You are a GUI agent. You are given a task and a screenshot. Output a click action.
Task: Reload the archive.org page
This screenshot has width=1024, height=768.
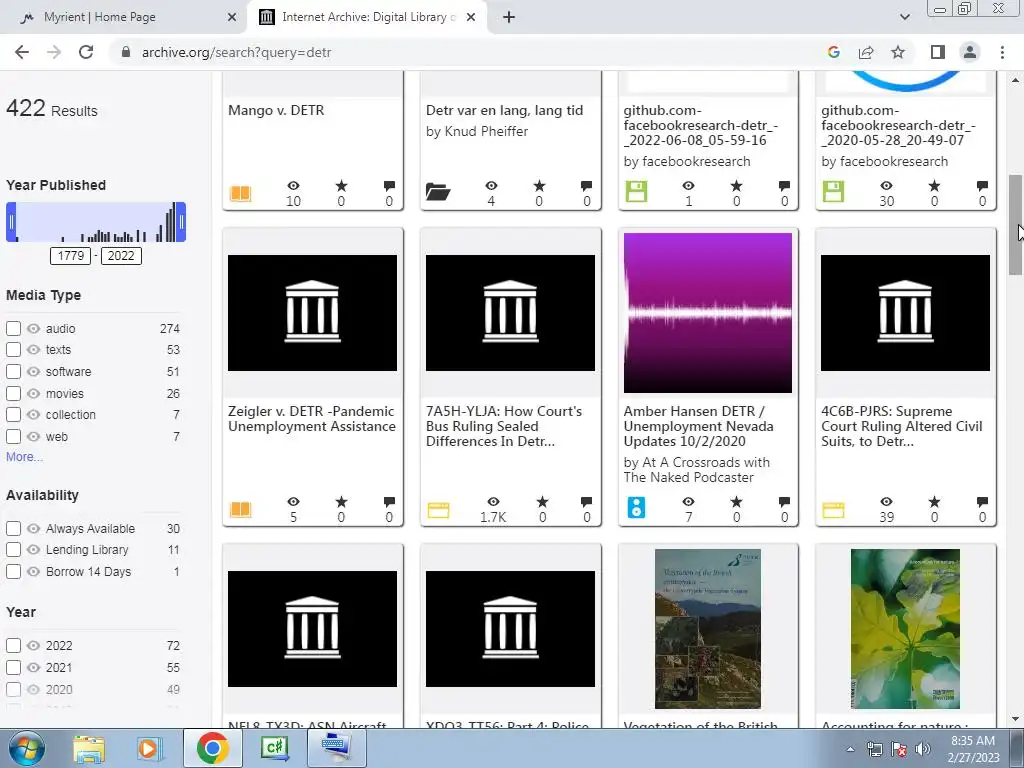point(86,52)
